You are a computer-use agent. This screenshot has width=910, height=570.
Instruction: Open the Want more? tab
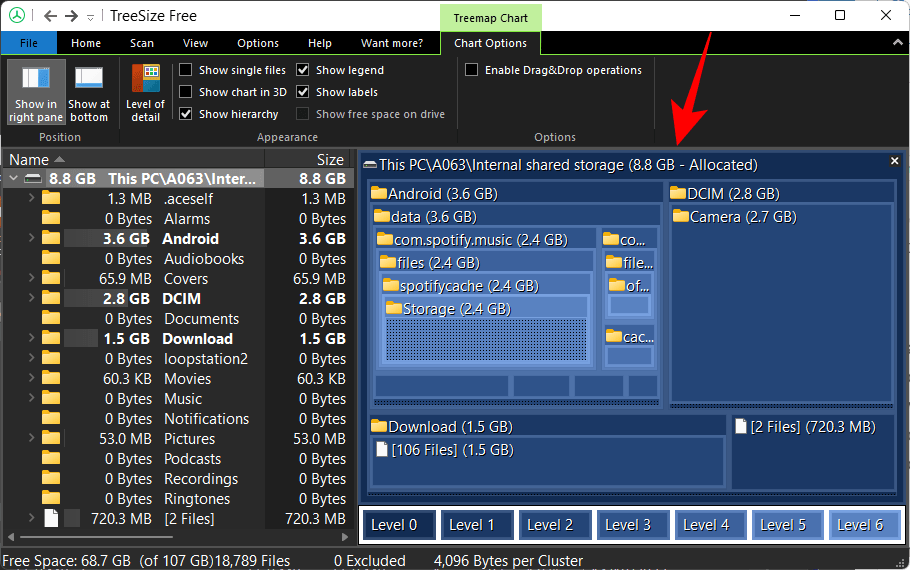pos(392,43)
